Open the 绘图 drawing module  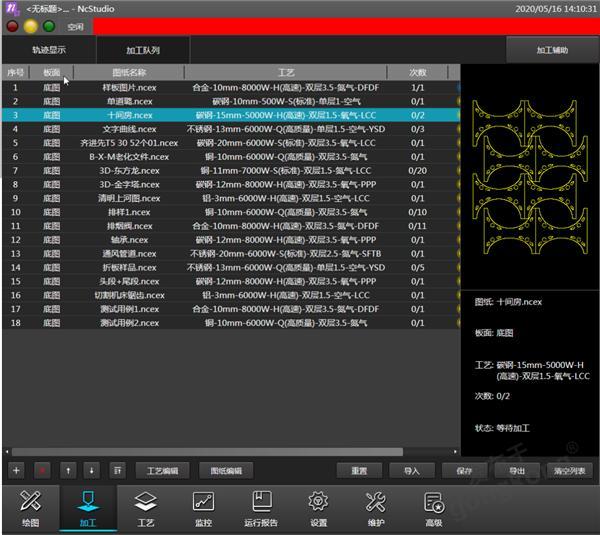30,508
